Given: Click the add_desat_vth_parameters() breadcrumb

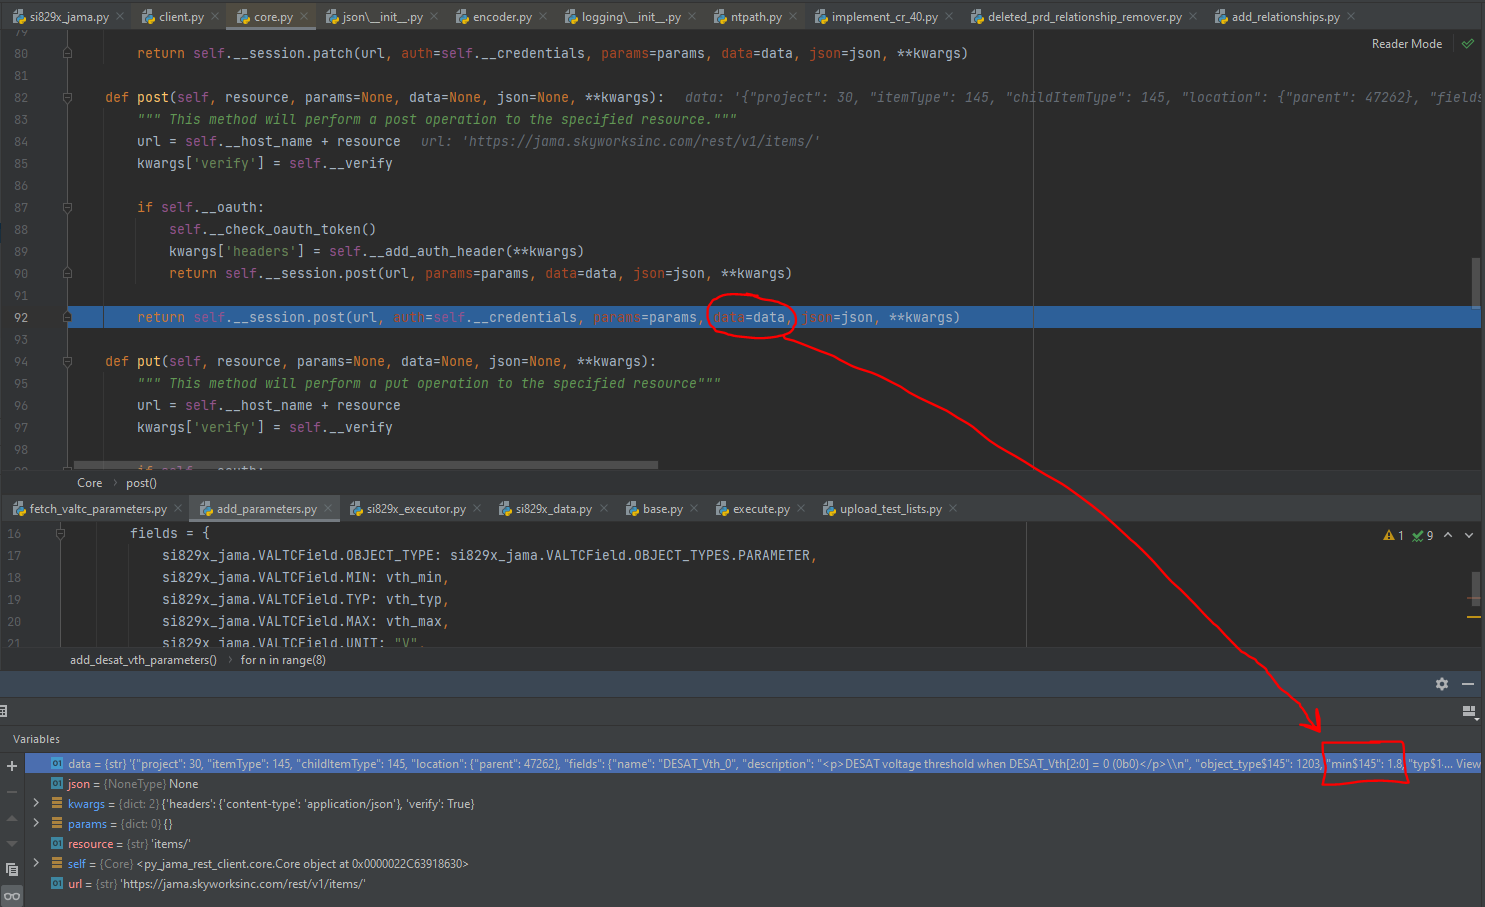Looking at the screenshot, I should click(x=143, y=660).
